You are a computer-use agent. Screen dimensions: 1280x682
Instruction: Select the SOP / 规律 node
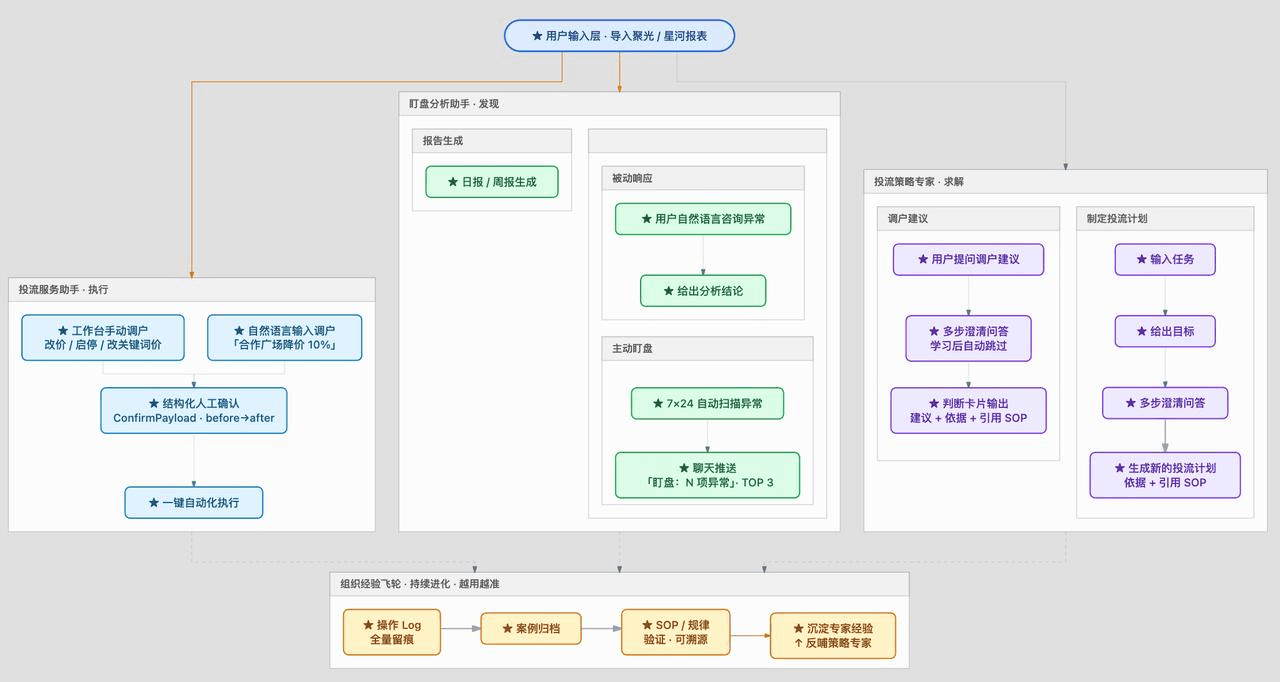tap(676, 632)
